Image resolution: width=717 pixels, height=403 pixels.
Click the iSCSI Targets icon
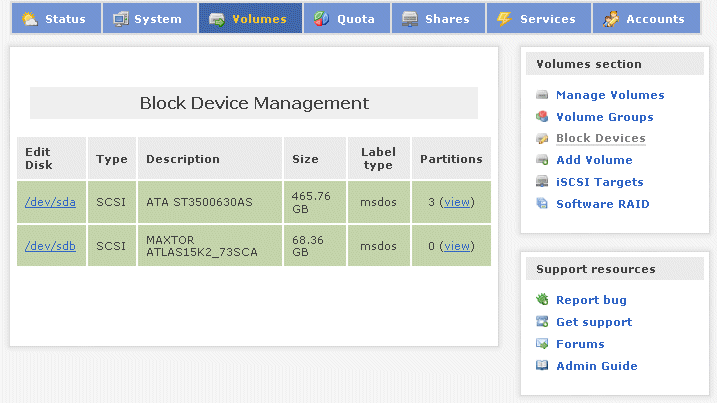(542, 182)
